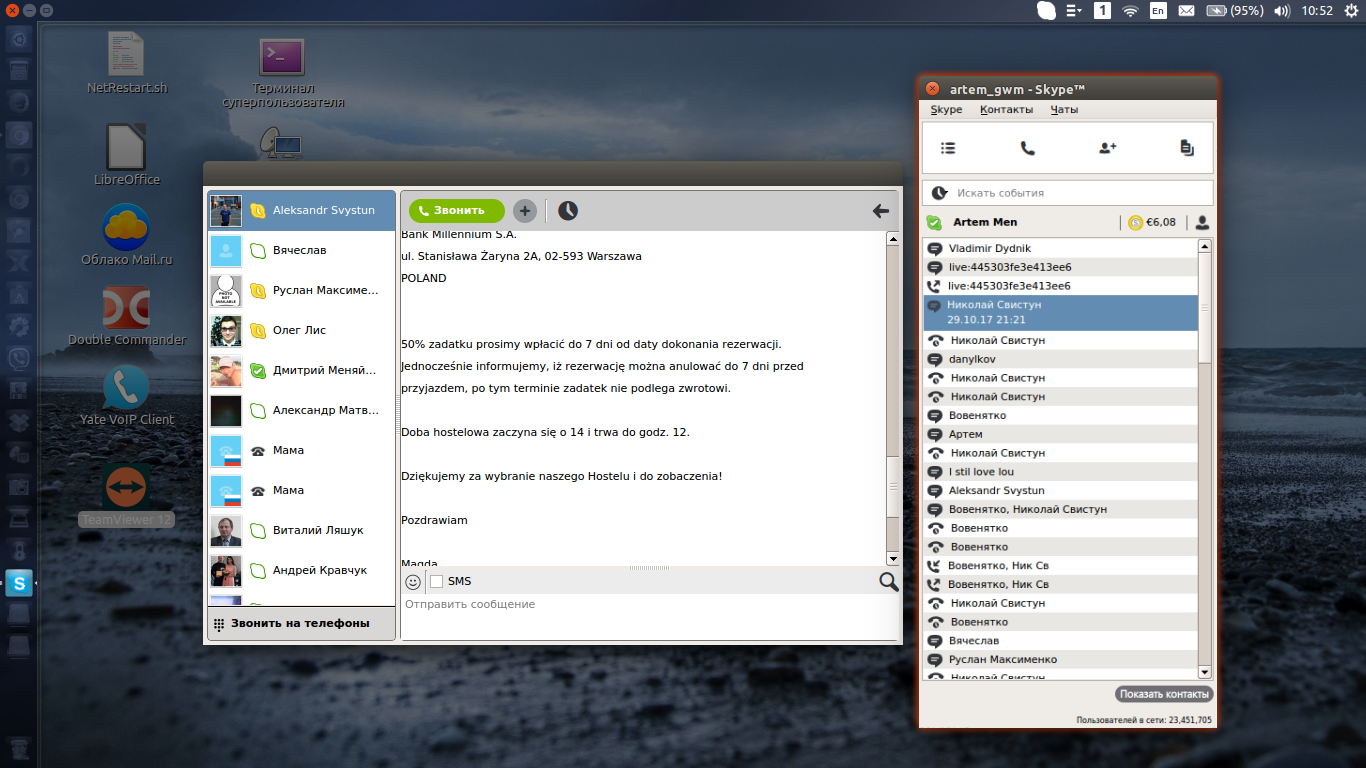Screen dimensions: 1366x768
Task: Open the history clock icon in chat toolbar
Action: point(568,210)
